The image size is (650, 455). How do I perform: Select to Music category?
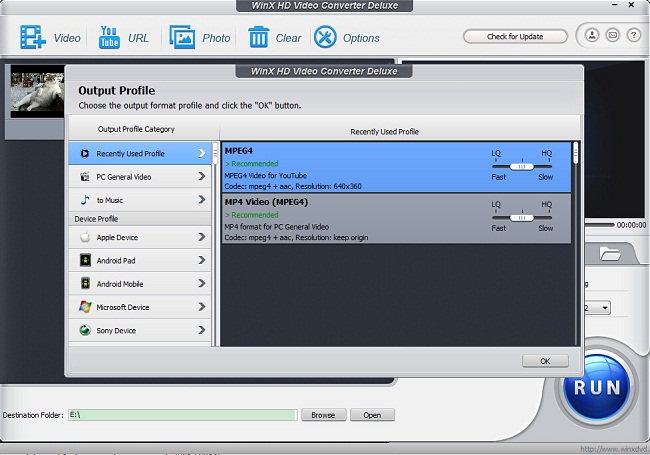(140, 200)
